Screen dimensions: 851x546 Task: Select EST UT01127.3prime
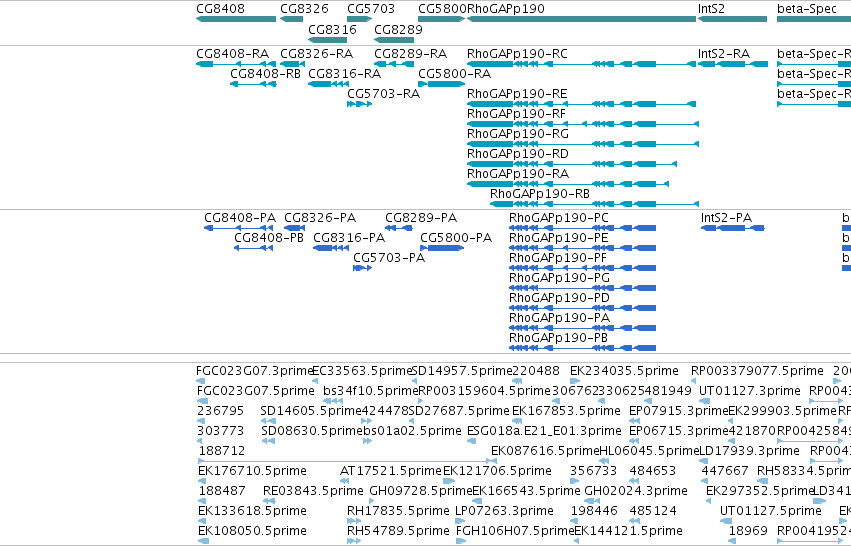704,402
